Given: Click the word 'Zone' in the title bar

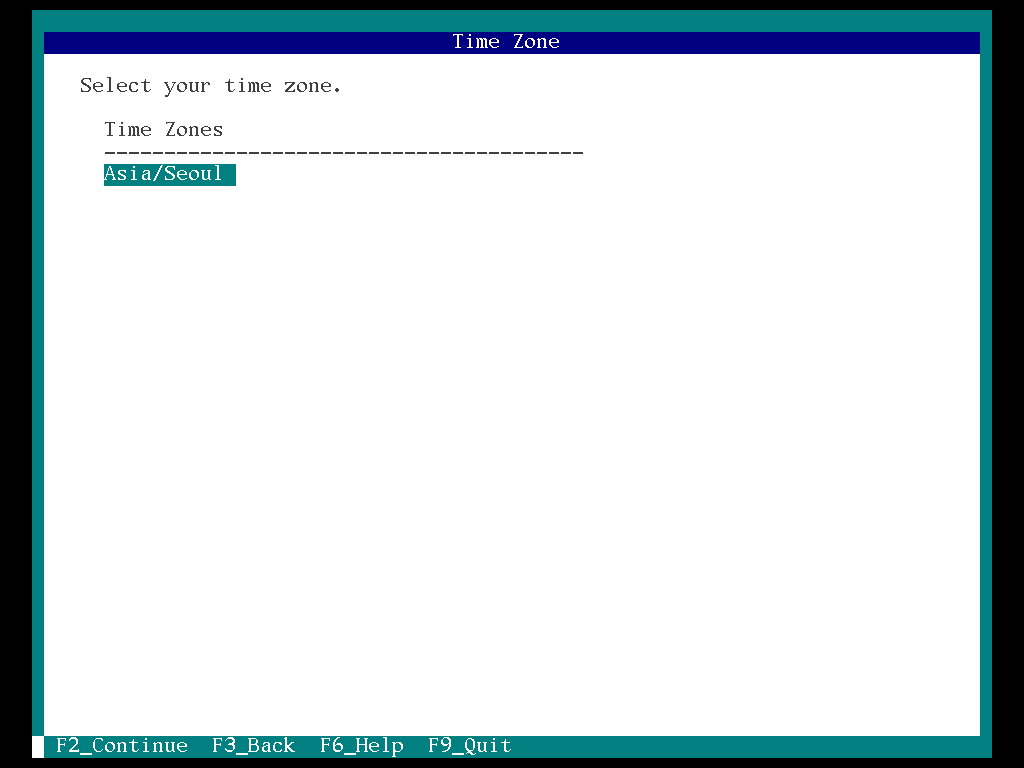Looking at the screenshot, I should tap(536, 42).
